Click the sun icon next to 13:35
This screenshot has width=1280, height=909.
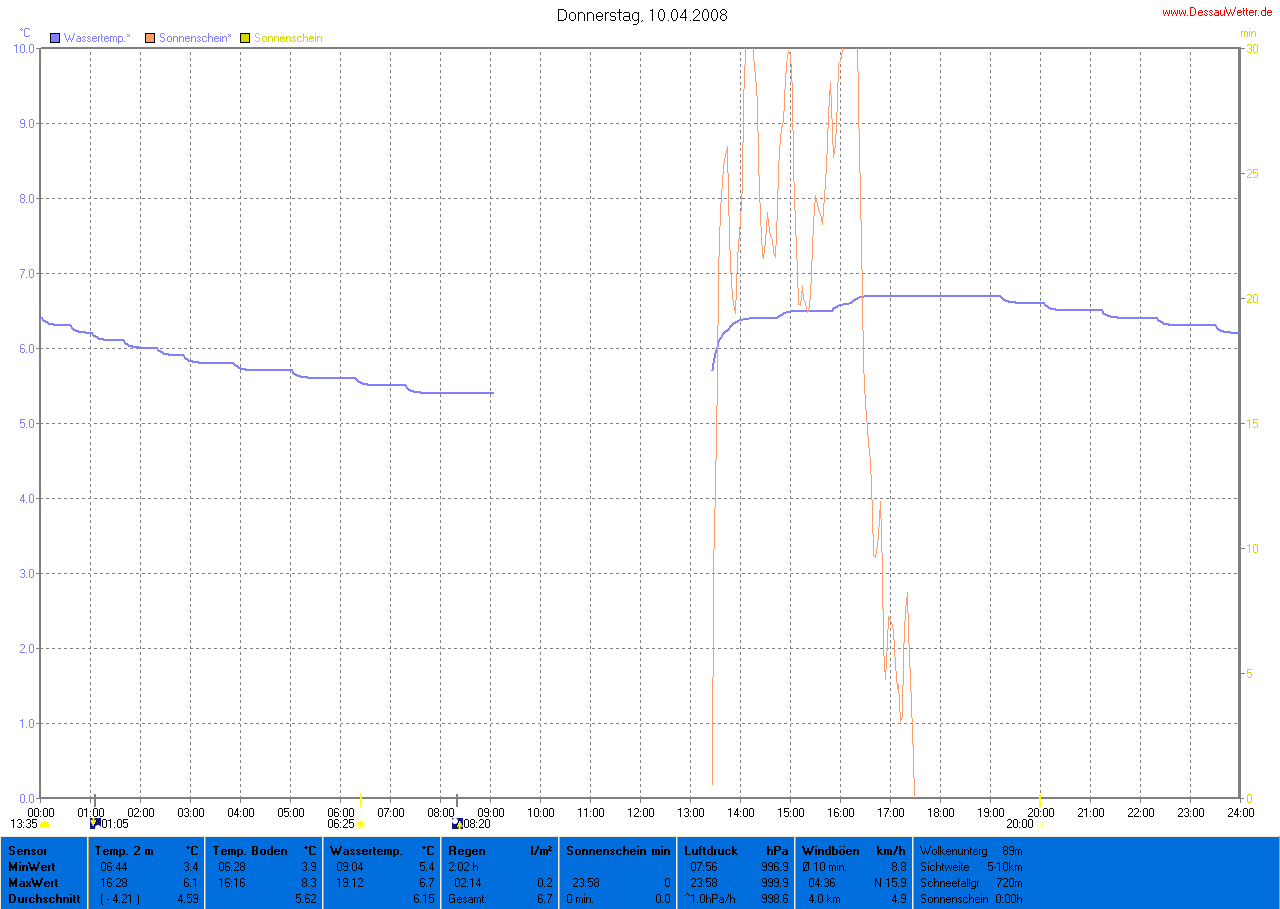pos(45,824)
